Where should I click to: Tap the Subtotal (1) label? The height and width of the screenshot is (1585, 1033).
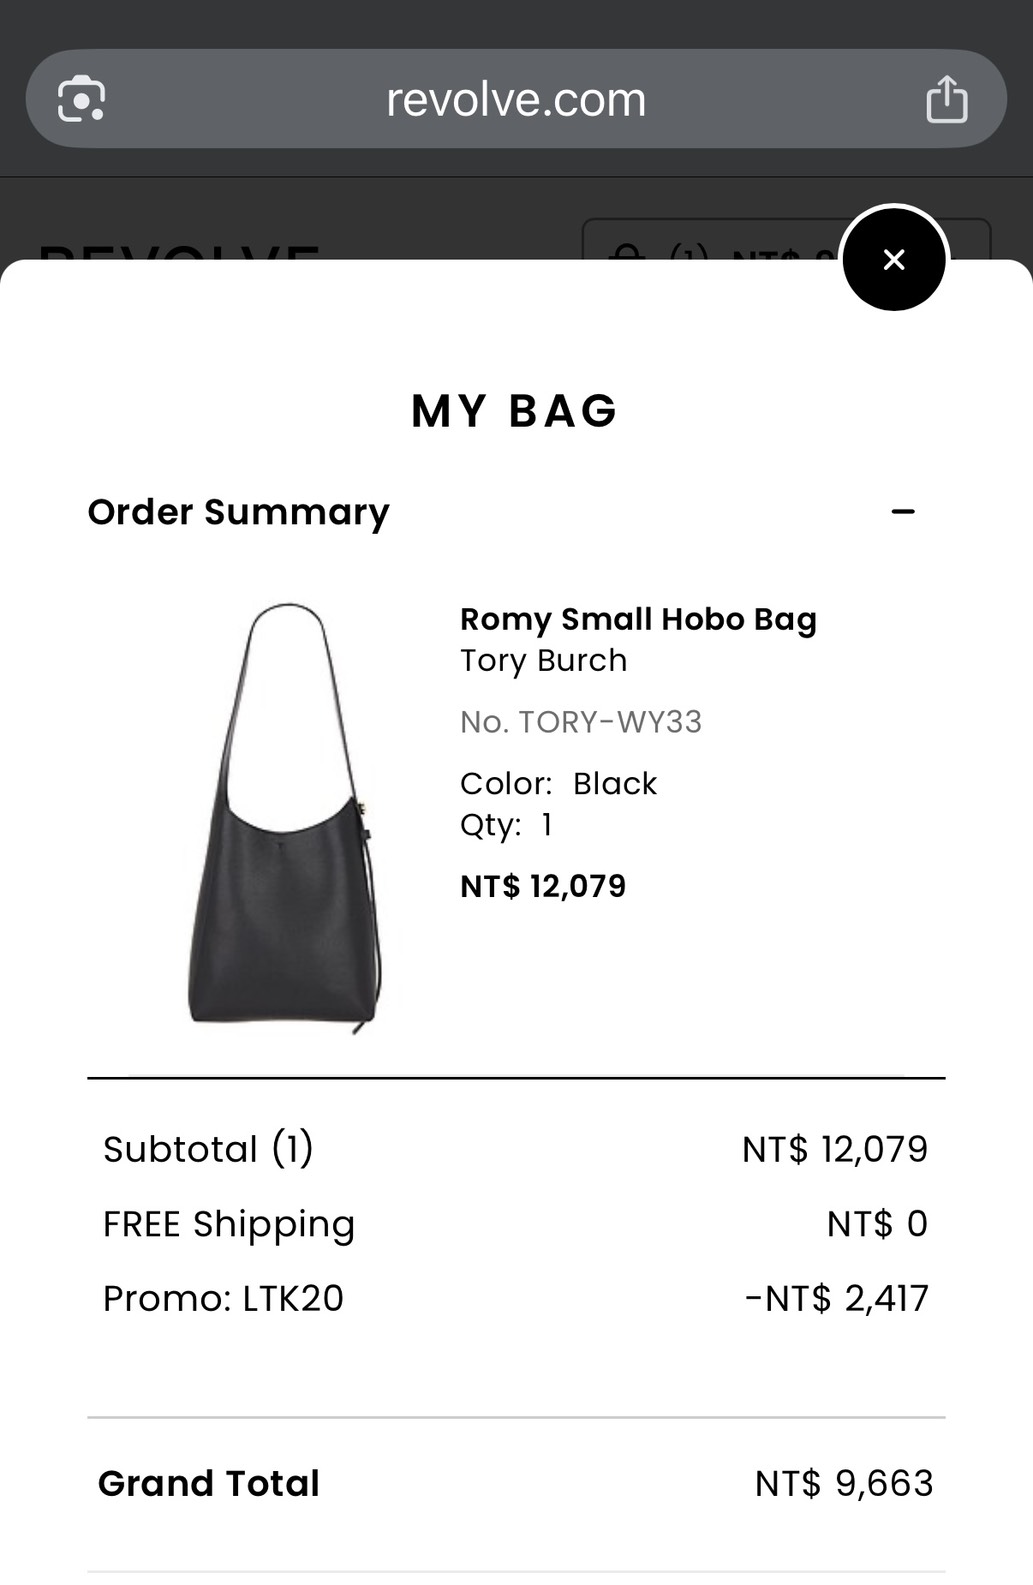(208, 1149)
